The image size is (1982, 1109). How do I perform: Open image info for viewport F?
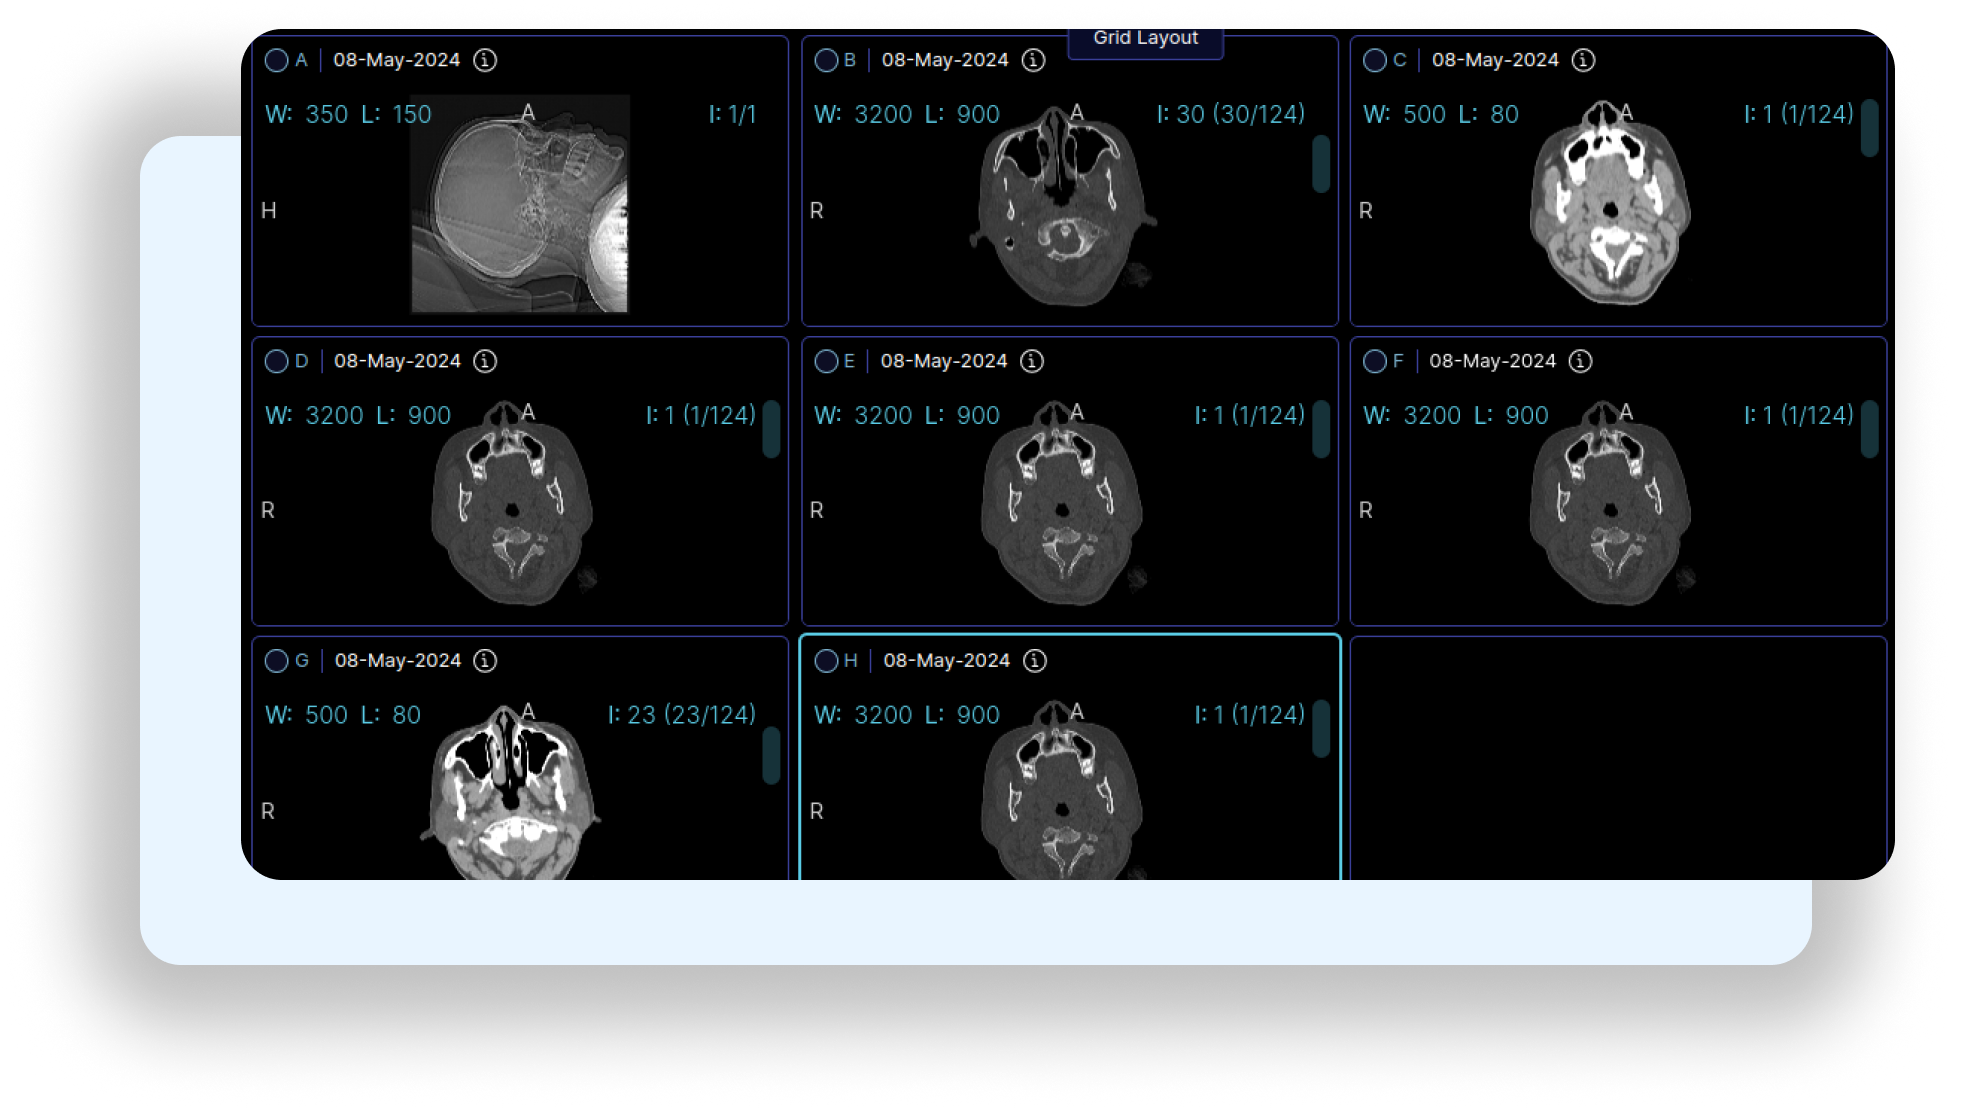click(x=1580, y=361)
